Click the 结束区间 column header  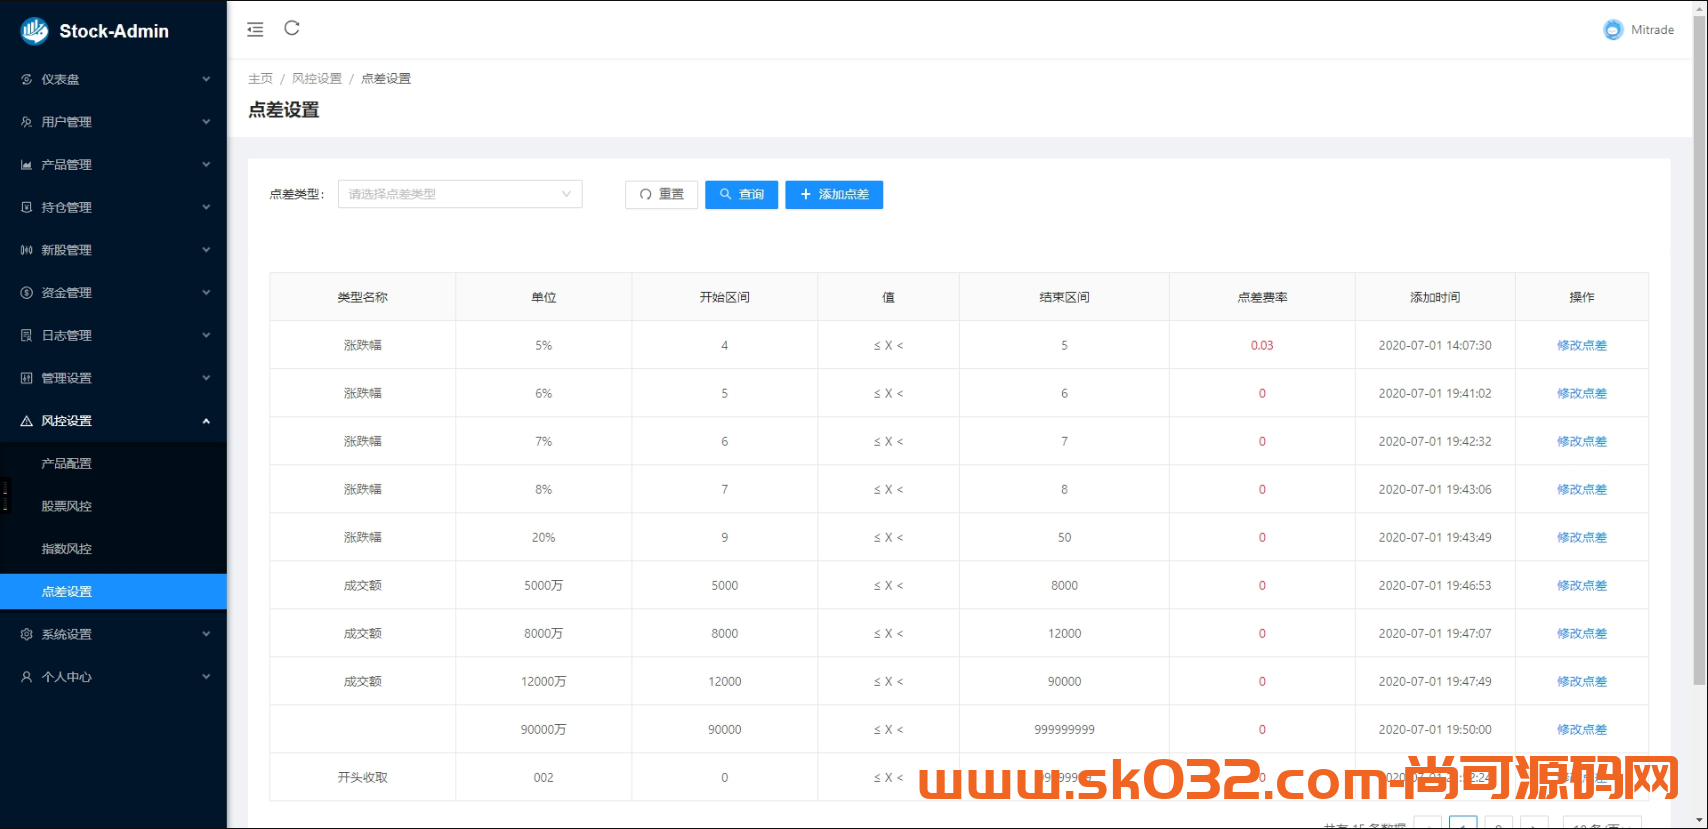[1064, 297]
